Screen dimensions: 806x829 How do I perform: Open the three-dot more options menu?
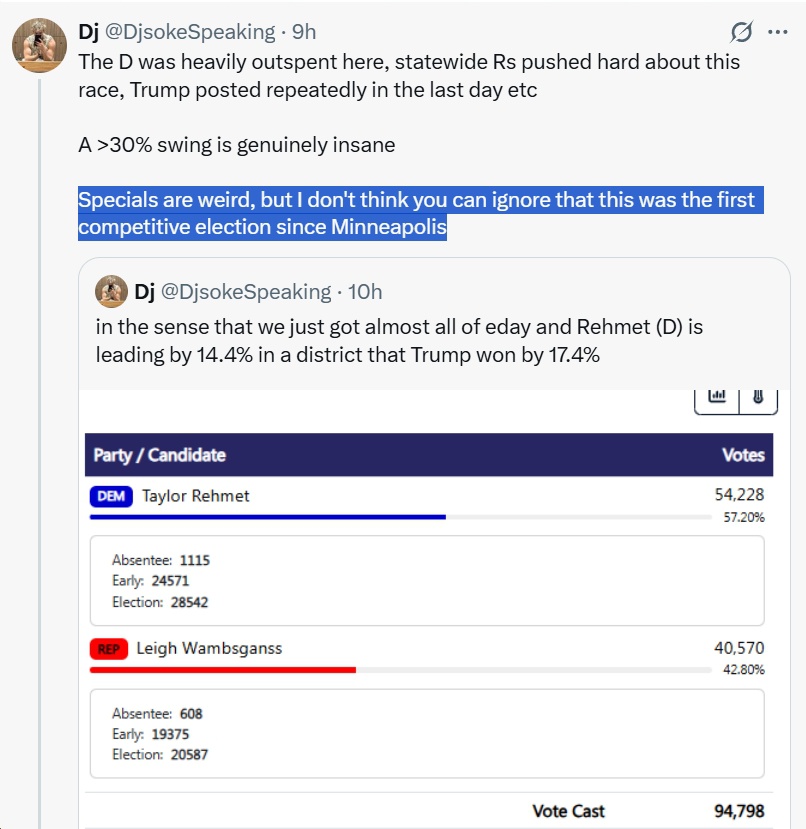coord(777,32)
